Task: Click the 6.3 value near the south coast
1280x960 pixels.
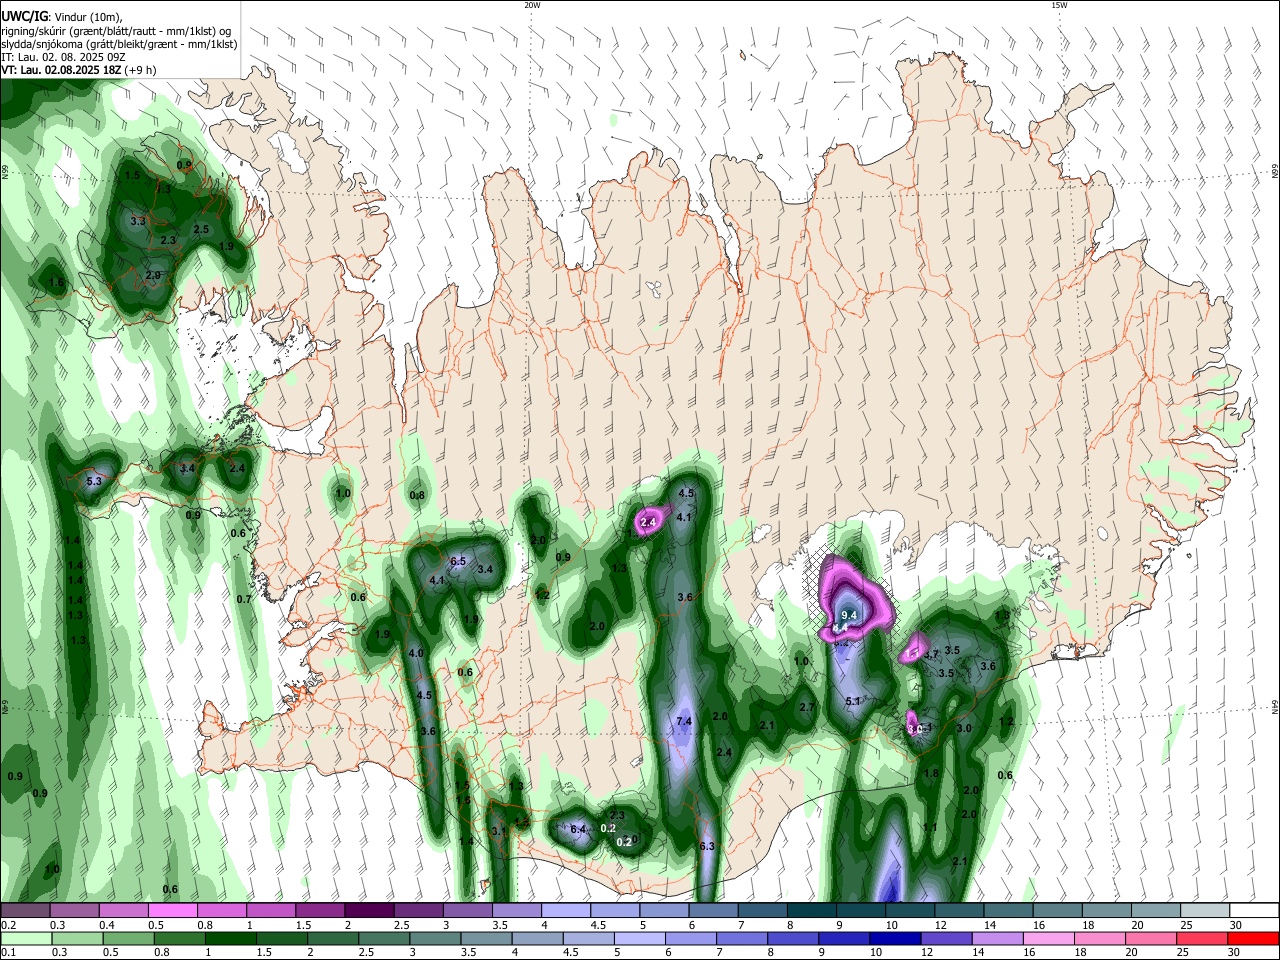Action: (707, 846)
